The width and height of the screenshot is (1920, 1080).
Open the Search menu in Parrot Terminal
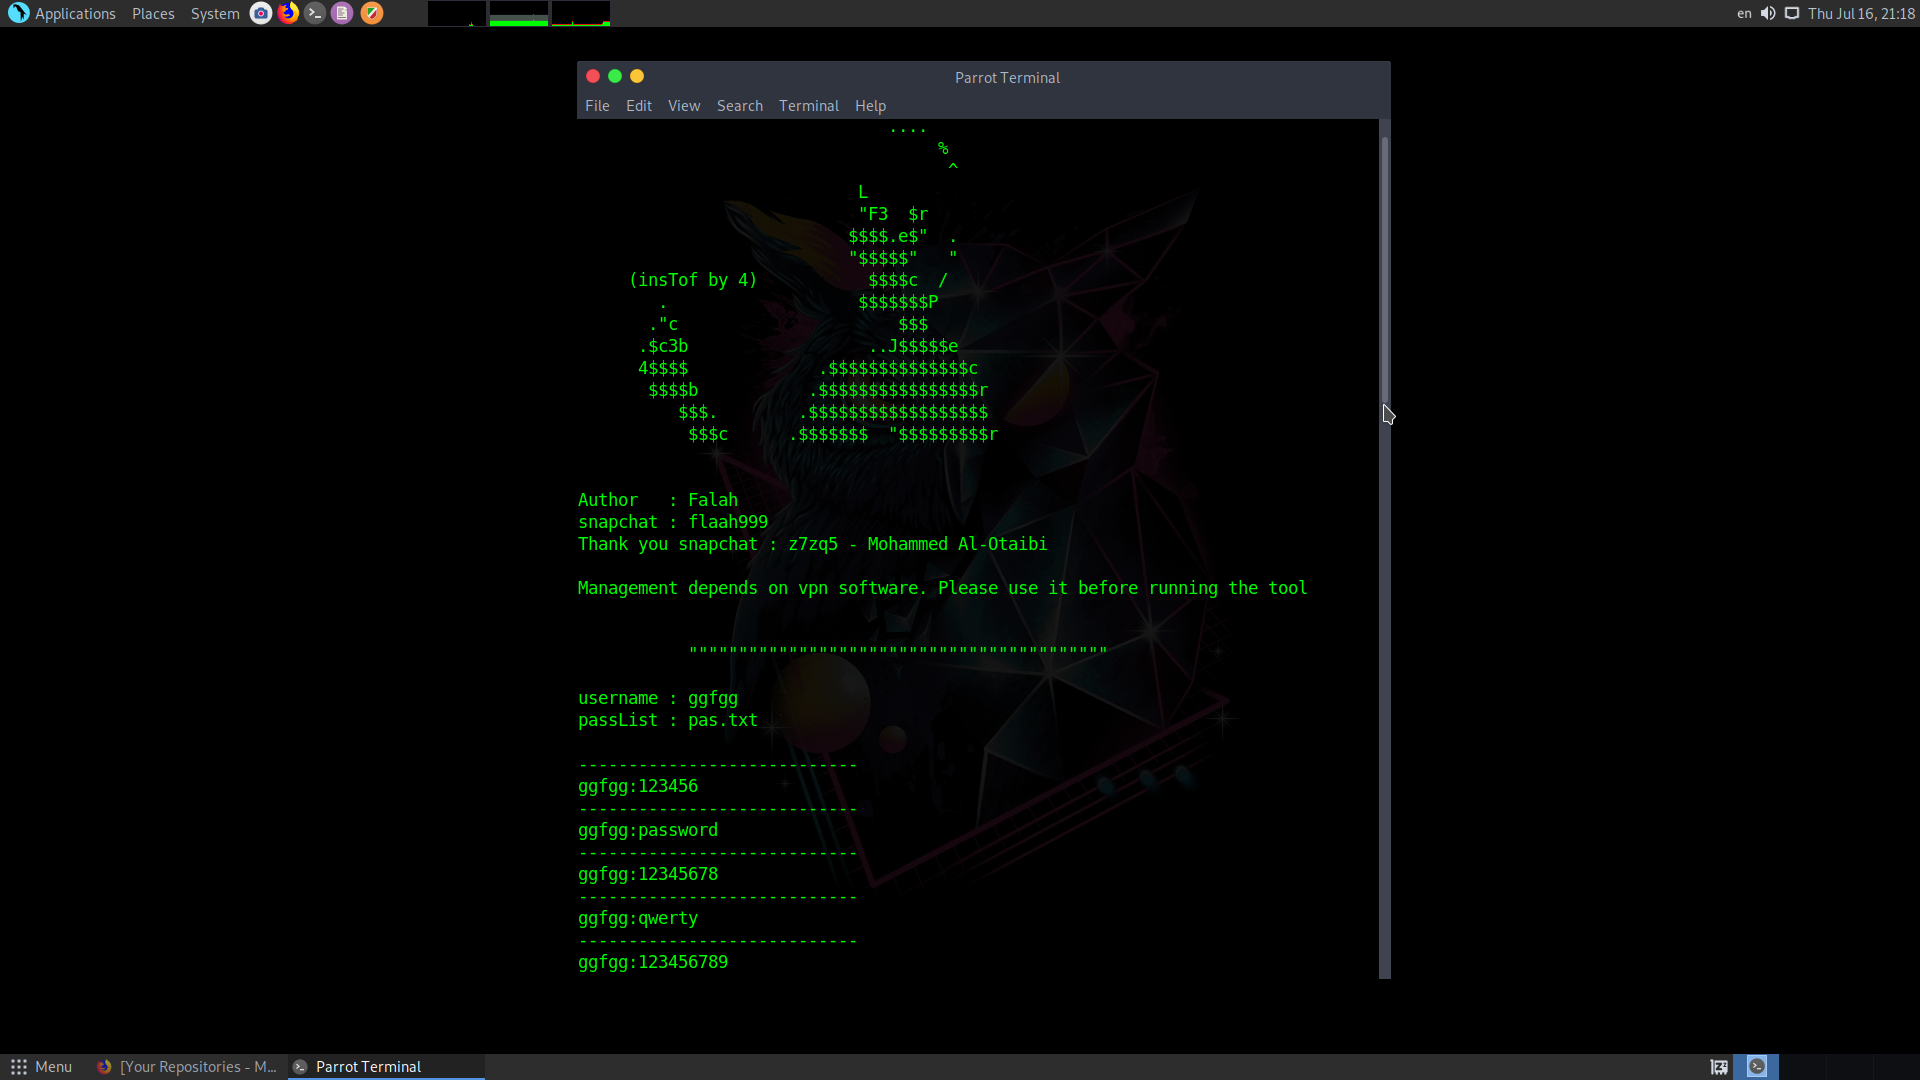pos(739,105)
